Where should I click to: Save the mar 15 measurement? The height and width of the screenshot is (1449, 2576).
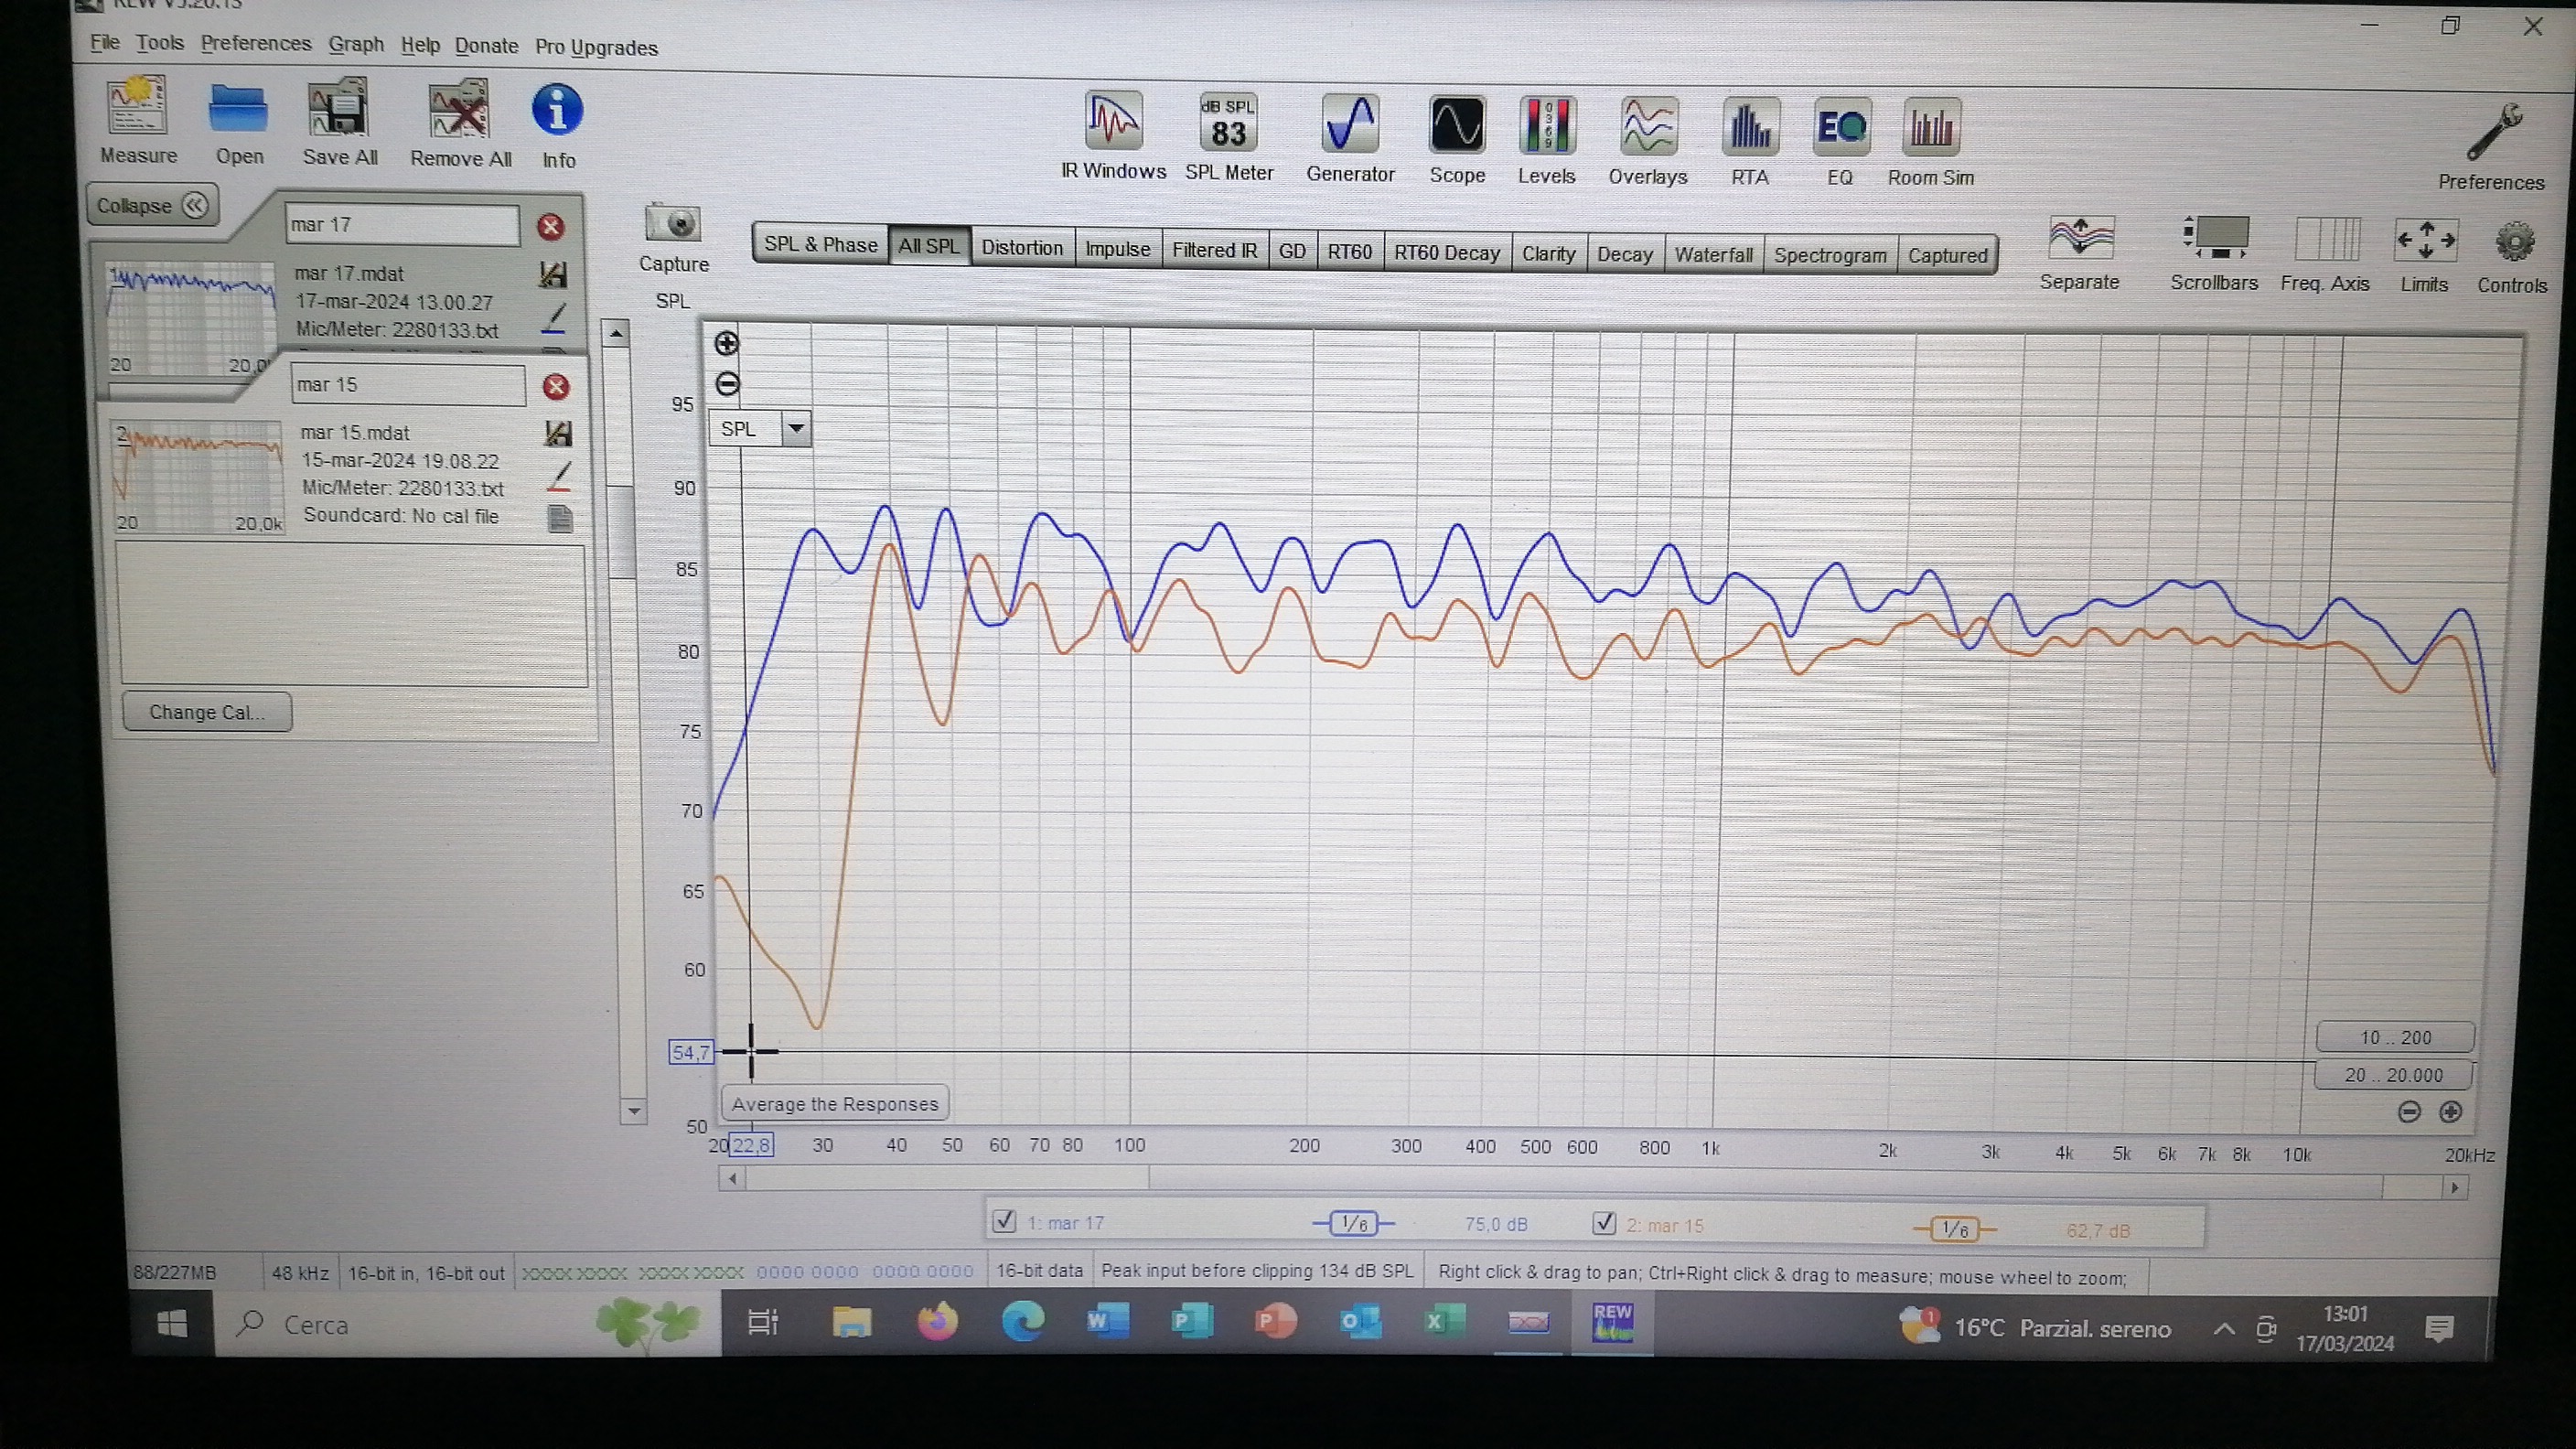click(x=558, y=433)
